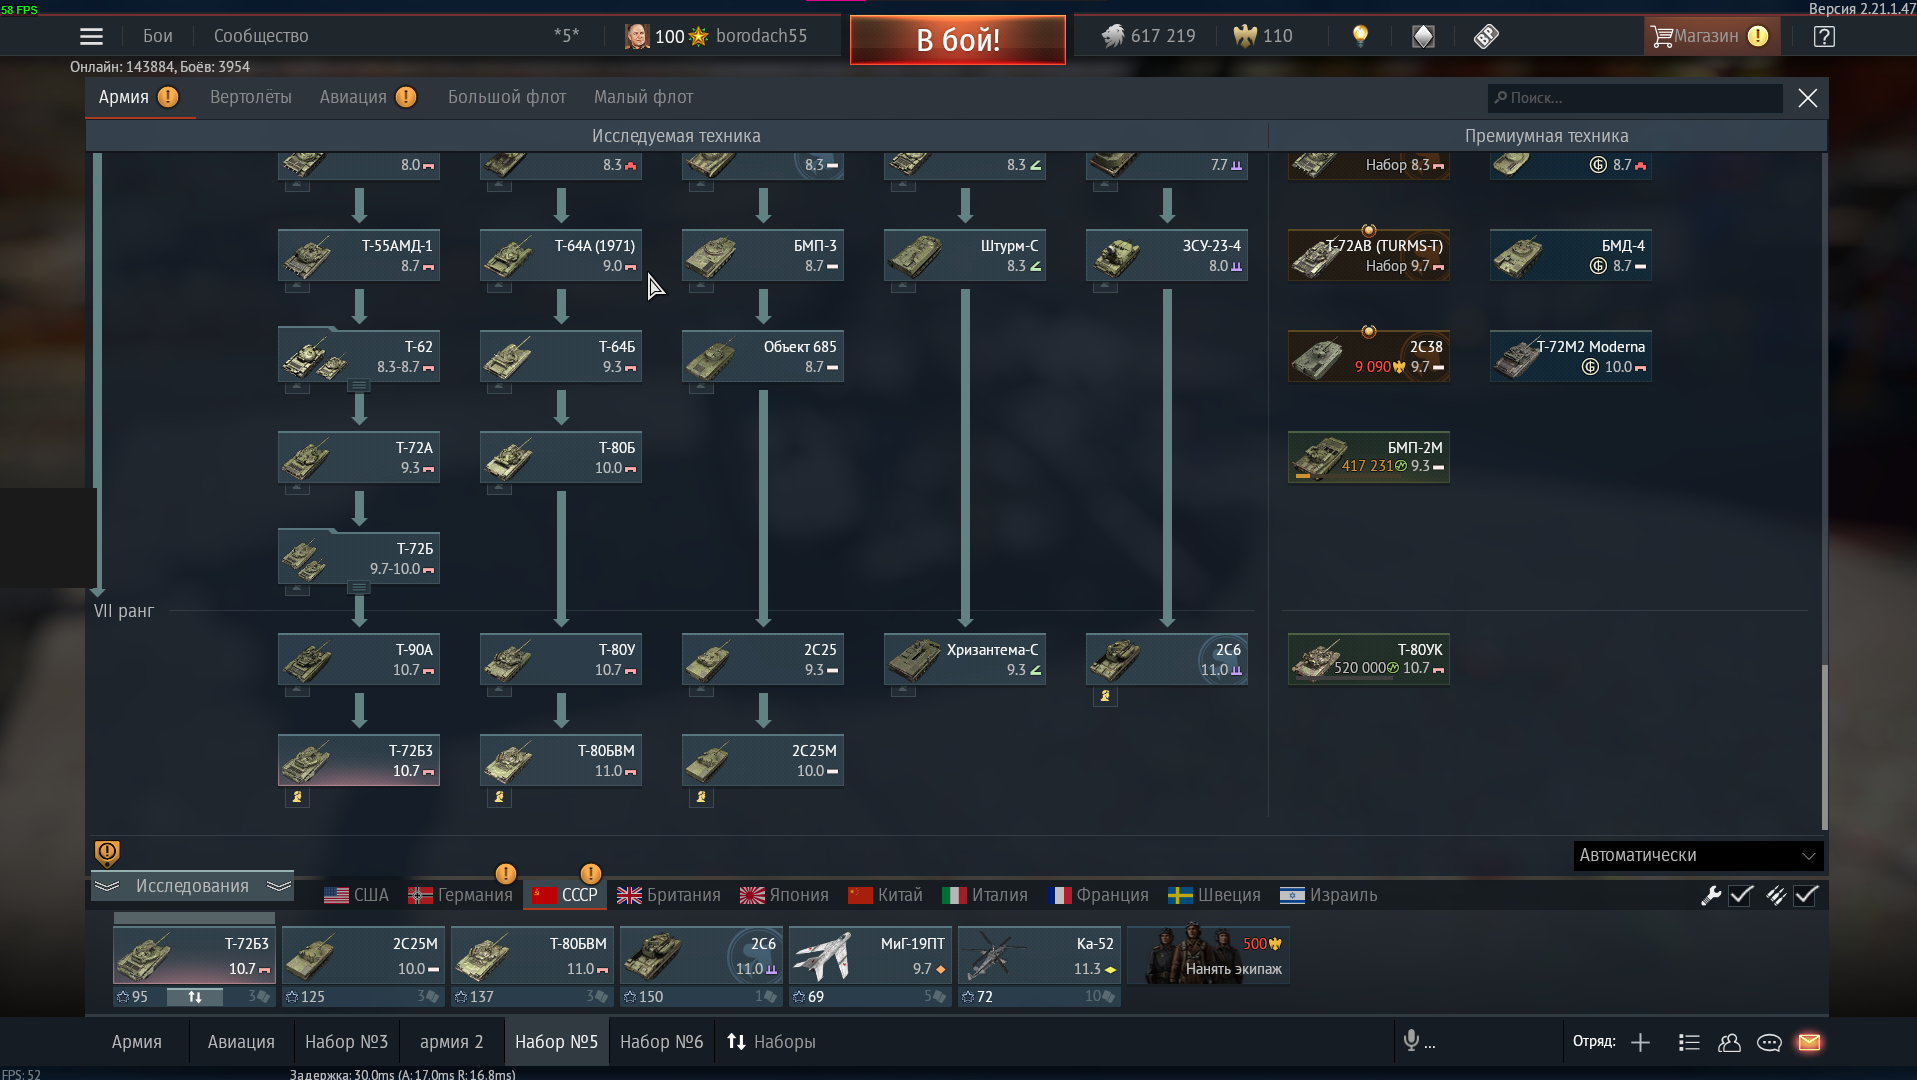Viewport: 1917px width, 1080px height.
Task: Open the Наборы presets switcher
Action: click(771, 1042)
